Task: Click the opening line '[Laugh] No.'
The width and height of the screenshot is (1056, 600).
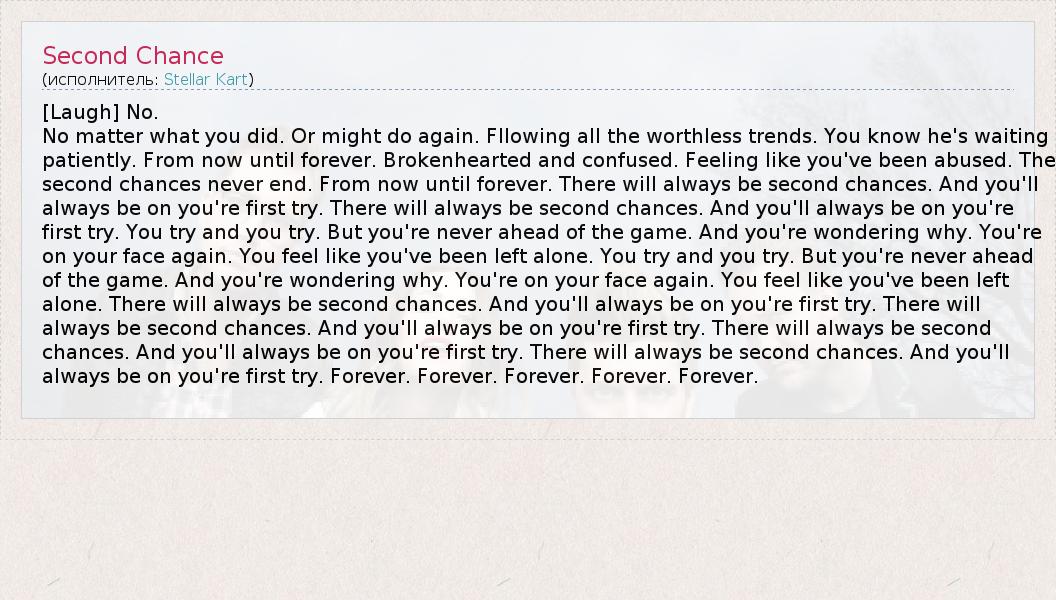Action: [100, 112]
